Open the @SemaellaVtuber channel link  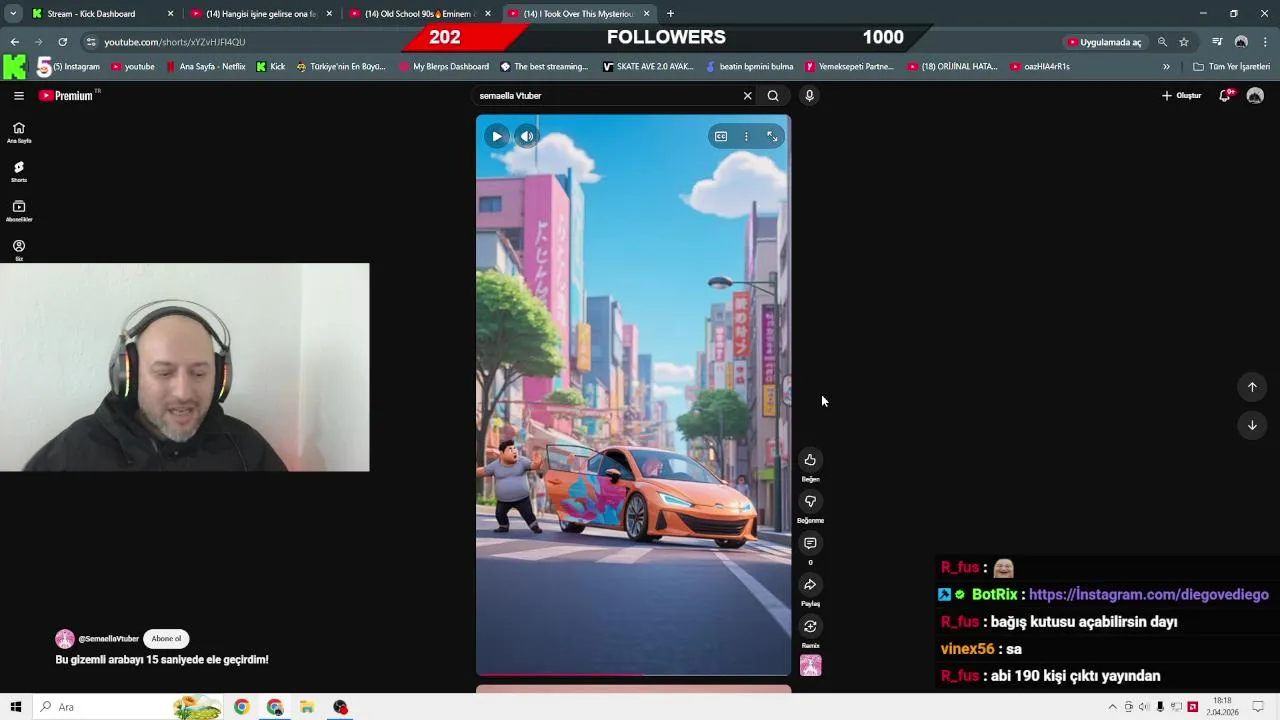point(108,639)
